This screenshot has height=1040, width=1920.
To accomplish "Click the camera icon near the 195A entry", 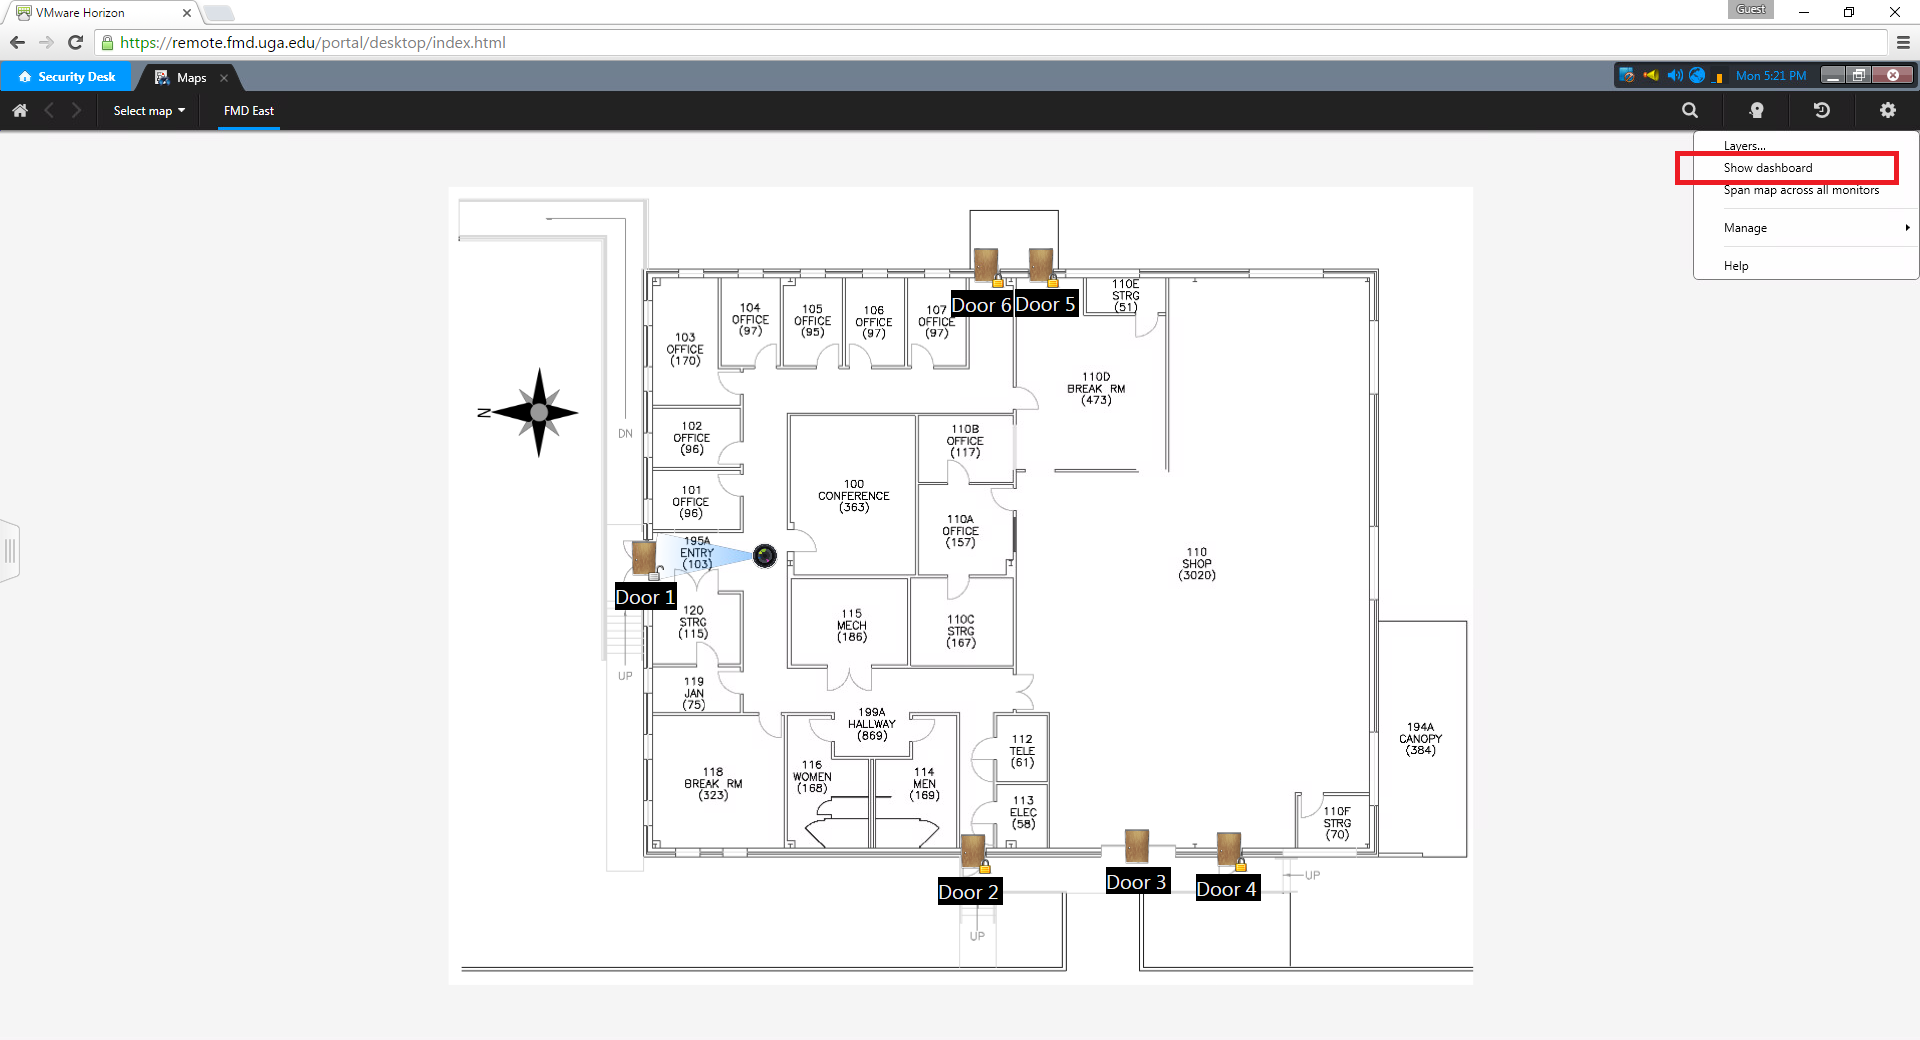I will point(765,556).
